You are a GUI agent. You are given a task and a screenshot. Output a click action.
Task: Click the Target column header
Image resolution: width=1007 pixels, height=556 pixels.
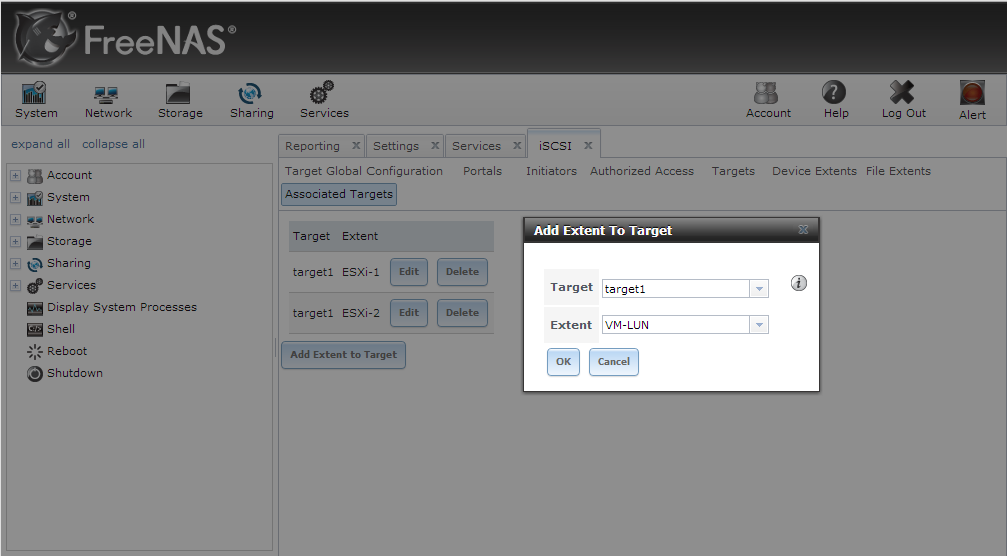[x=311, y=236]
